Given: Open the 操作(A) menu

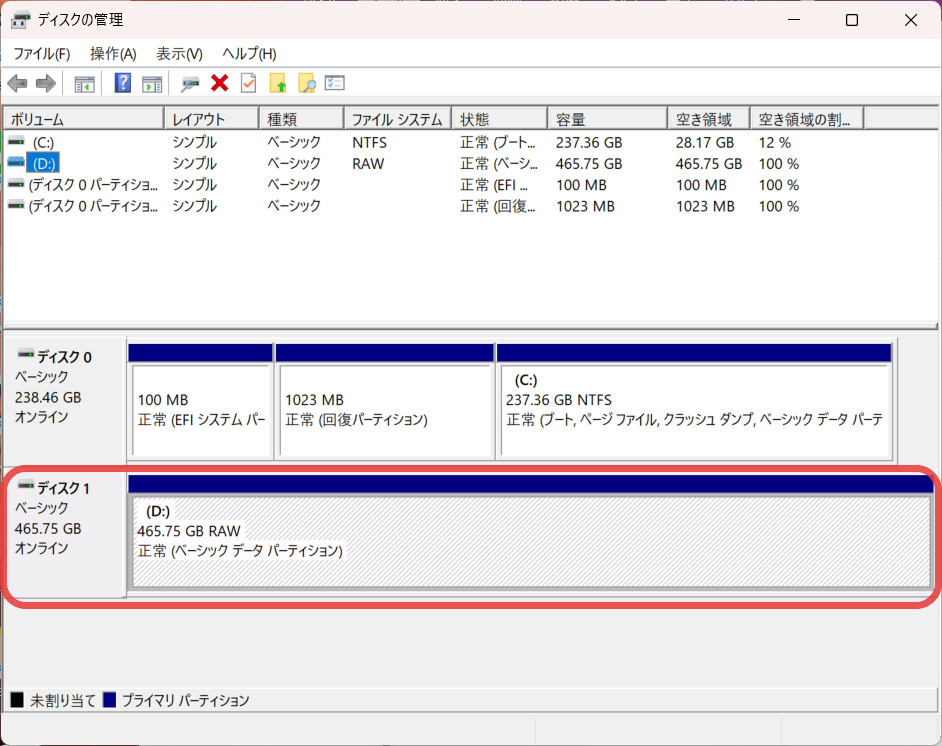Looking at the screenshot, I should tap(112, 54).
